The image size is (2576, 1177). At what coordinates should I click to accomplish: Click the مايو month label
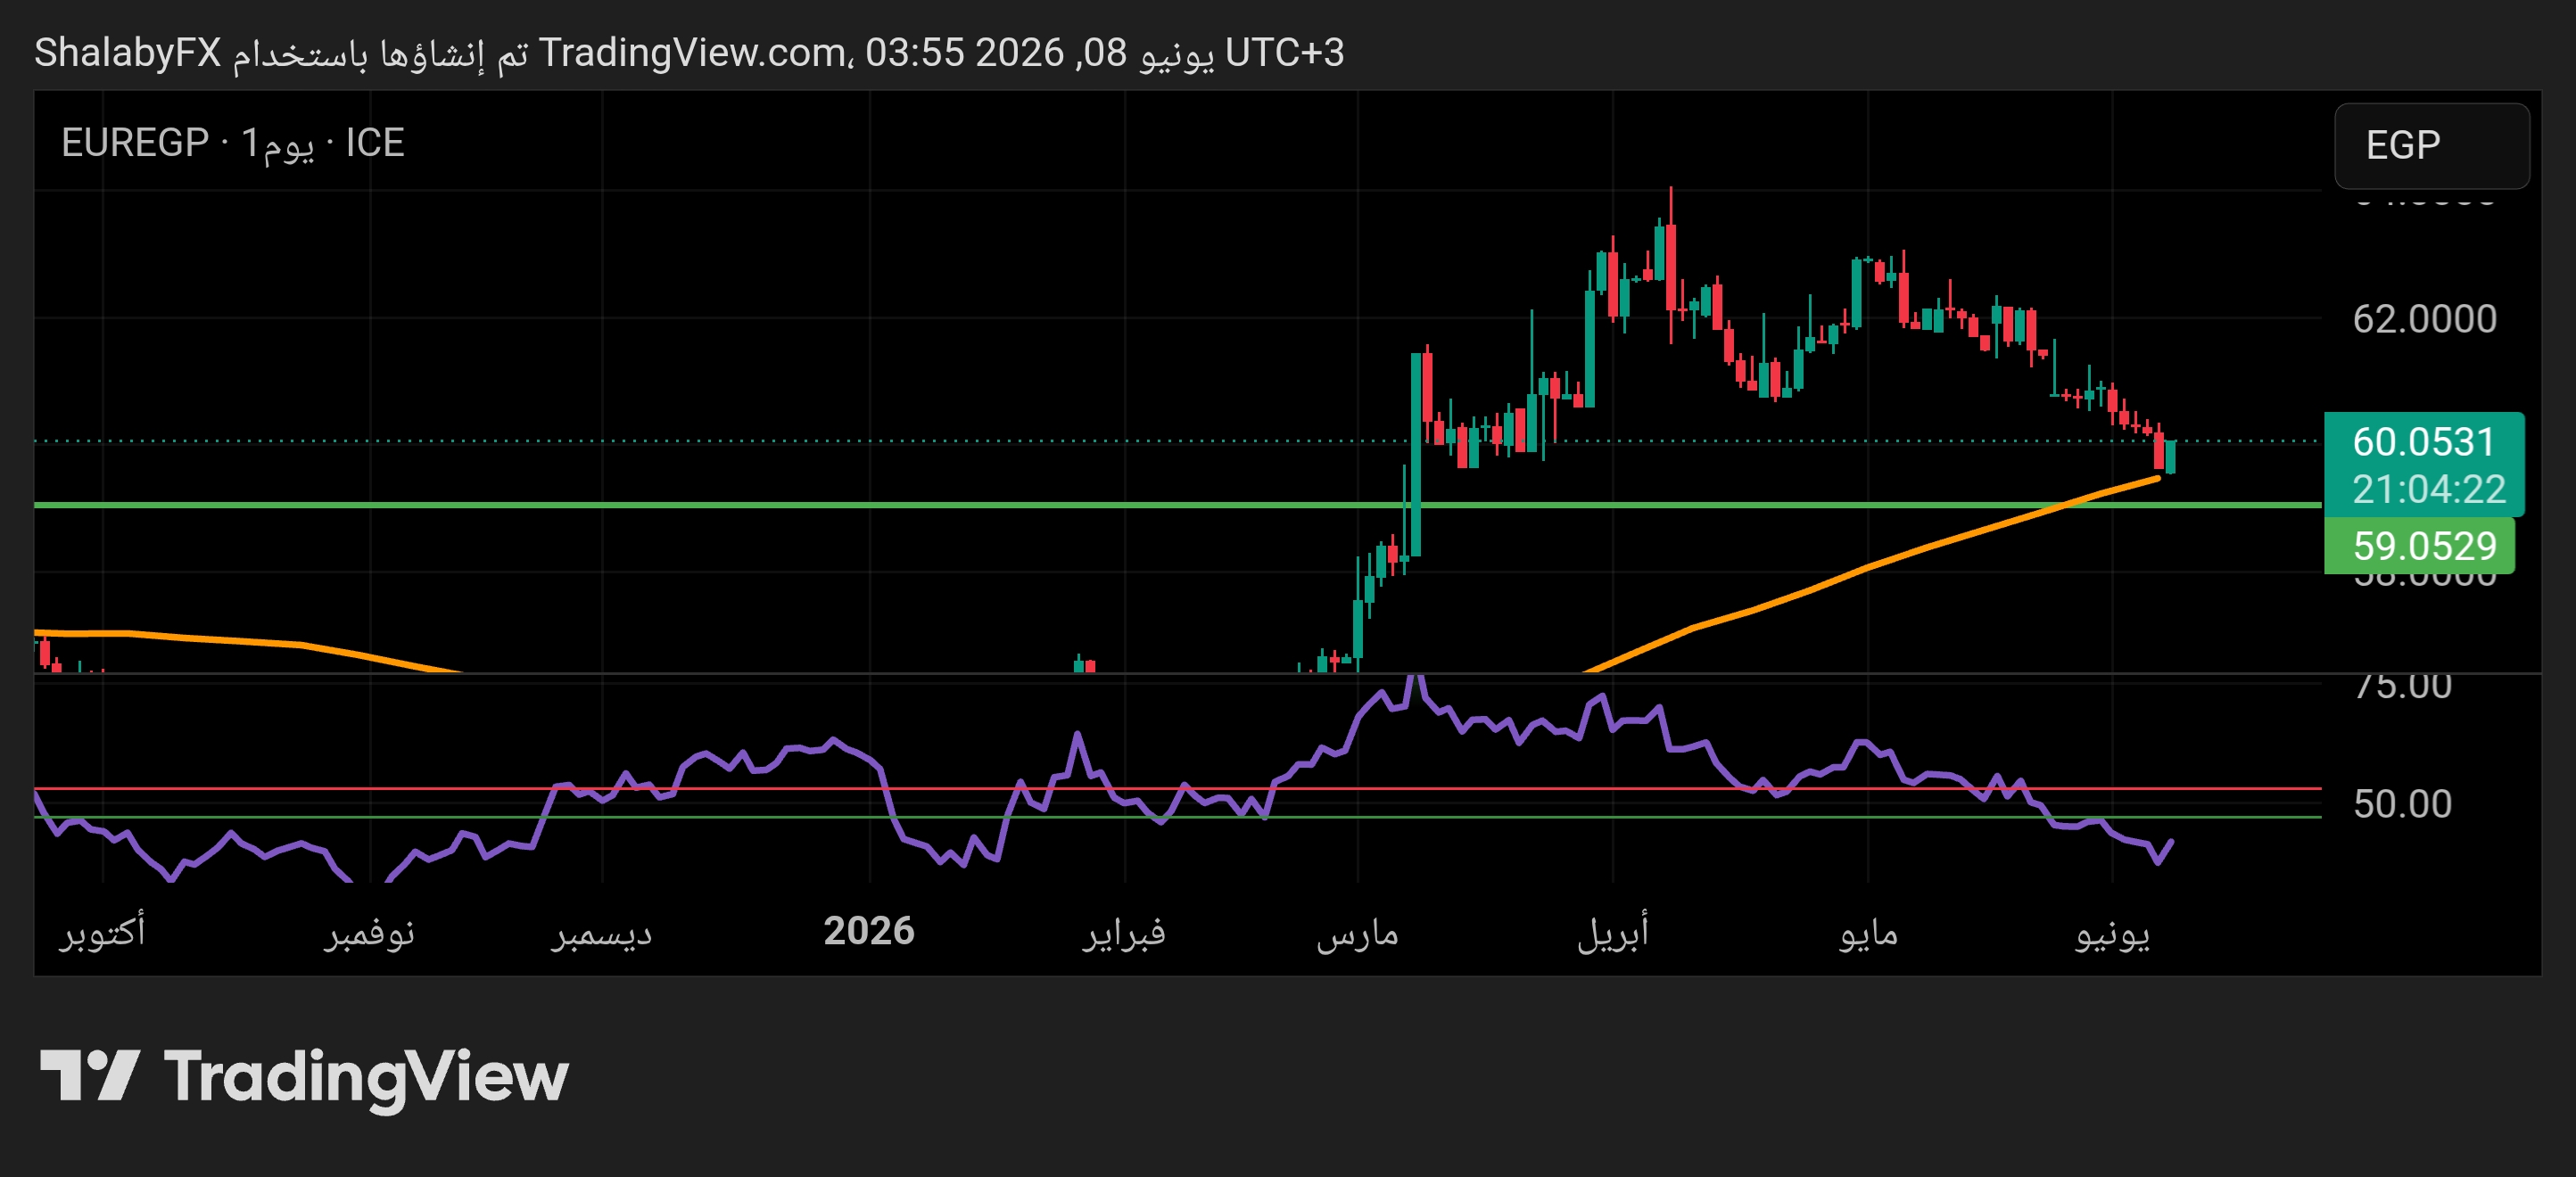[1868, 933]
